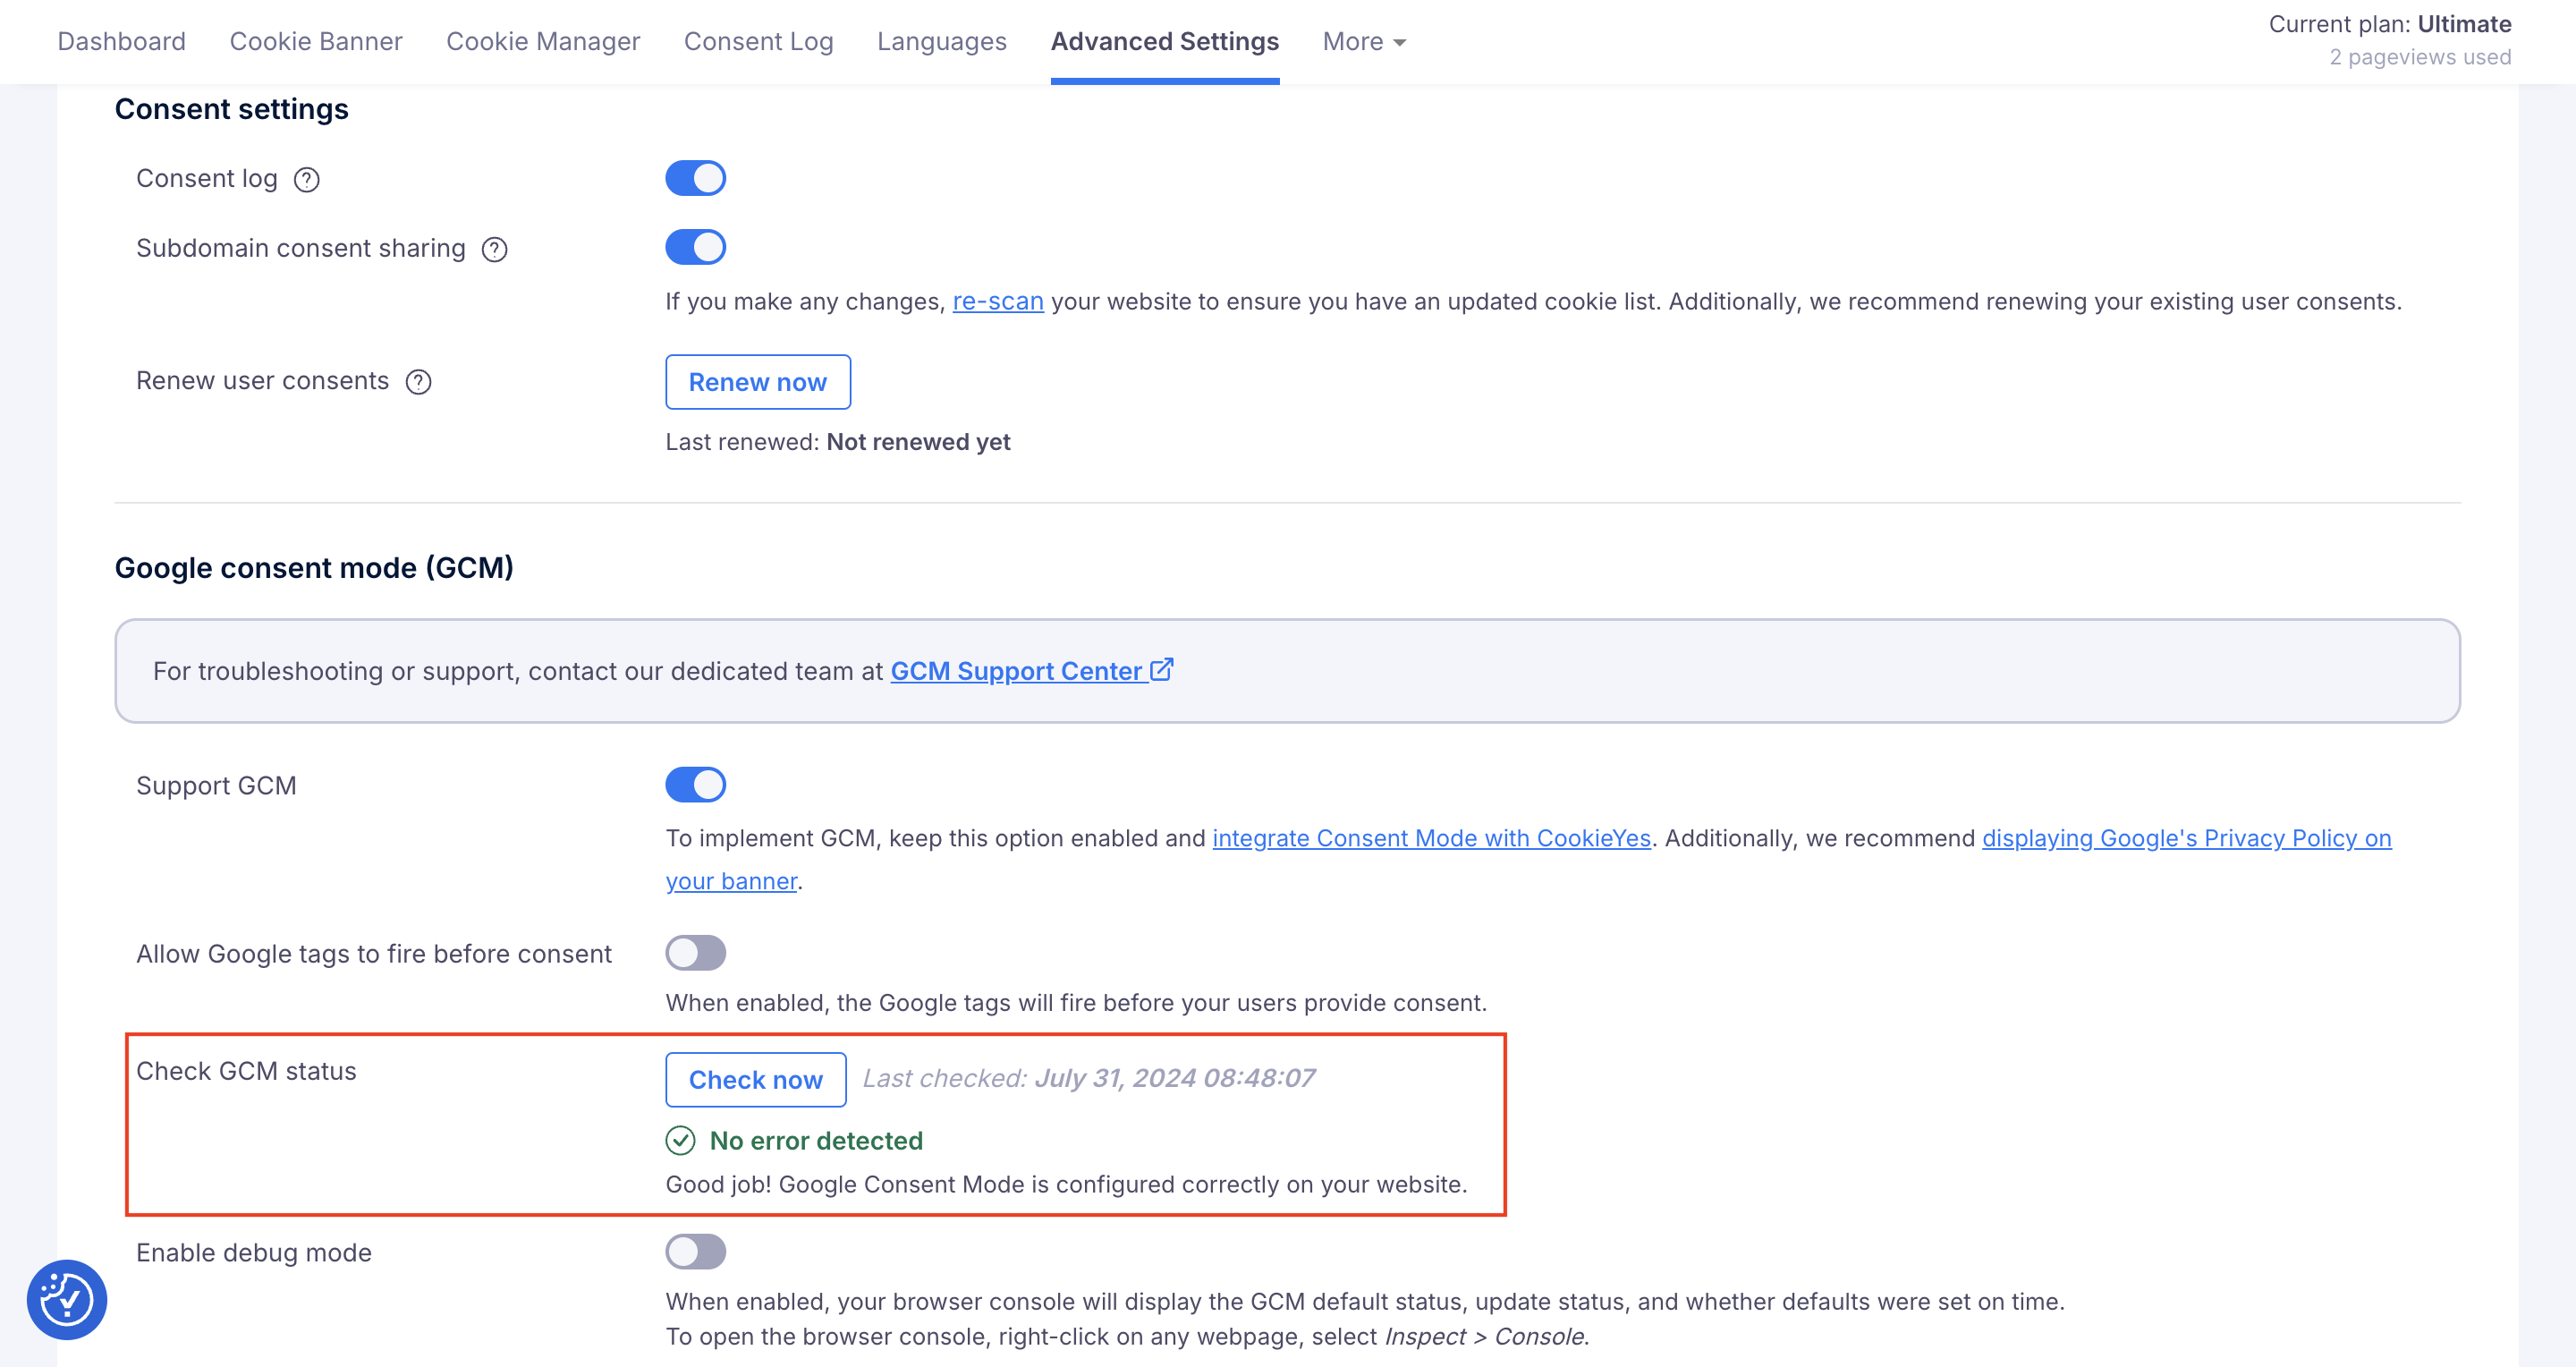Toggle off Support GCM switch
Viewport: 2576px width, 1367px height.
click(695, 785)
